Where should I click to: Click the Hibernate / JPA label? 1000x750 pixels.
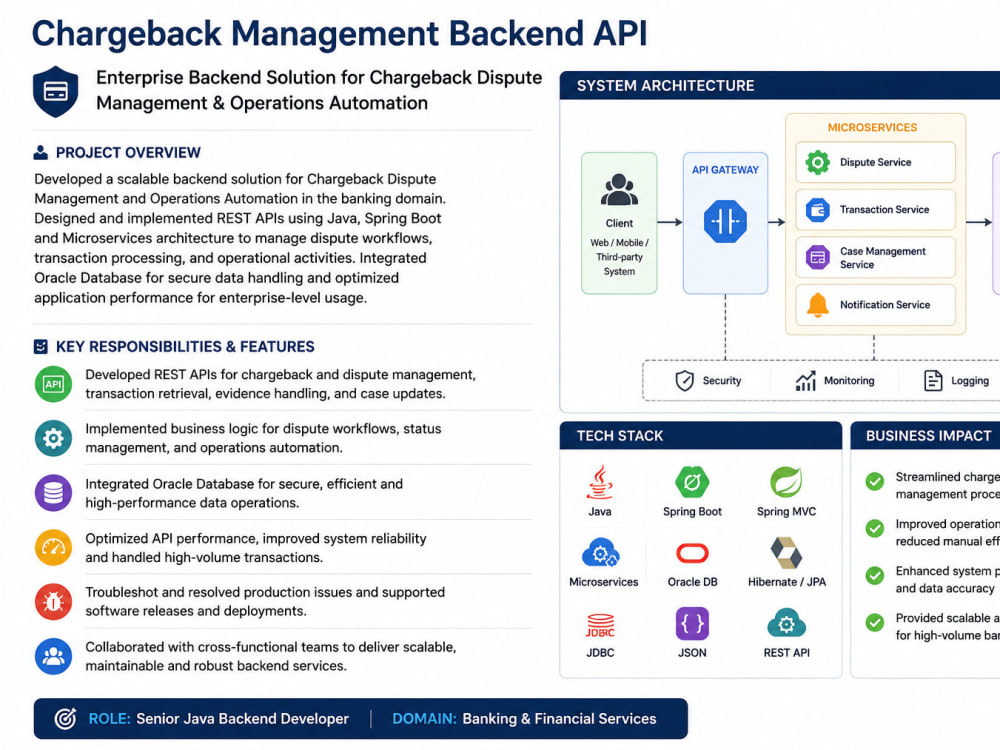pyautogui.click(x=786, y=582)
